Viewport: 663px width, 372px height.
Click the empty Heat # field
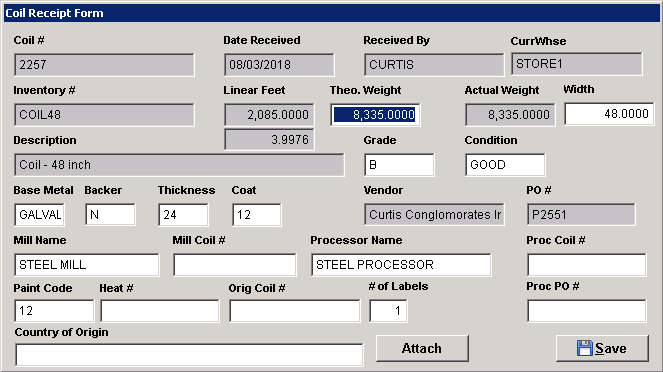pyautogui.click(x=160, y=311)
